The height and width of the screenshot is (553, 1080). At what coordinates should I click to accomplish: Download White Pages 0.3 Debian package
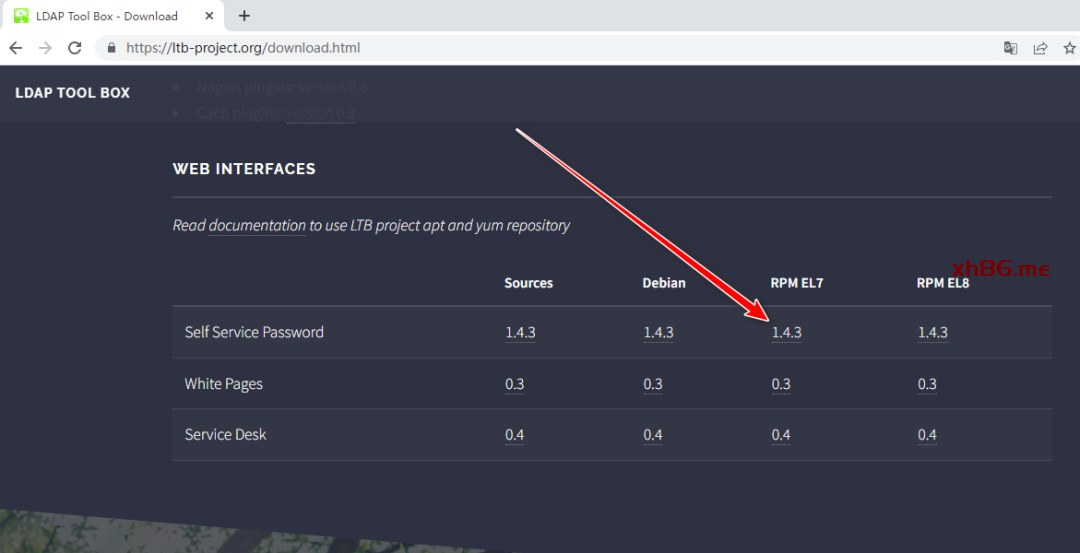(x=653, y=384)
